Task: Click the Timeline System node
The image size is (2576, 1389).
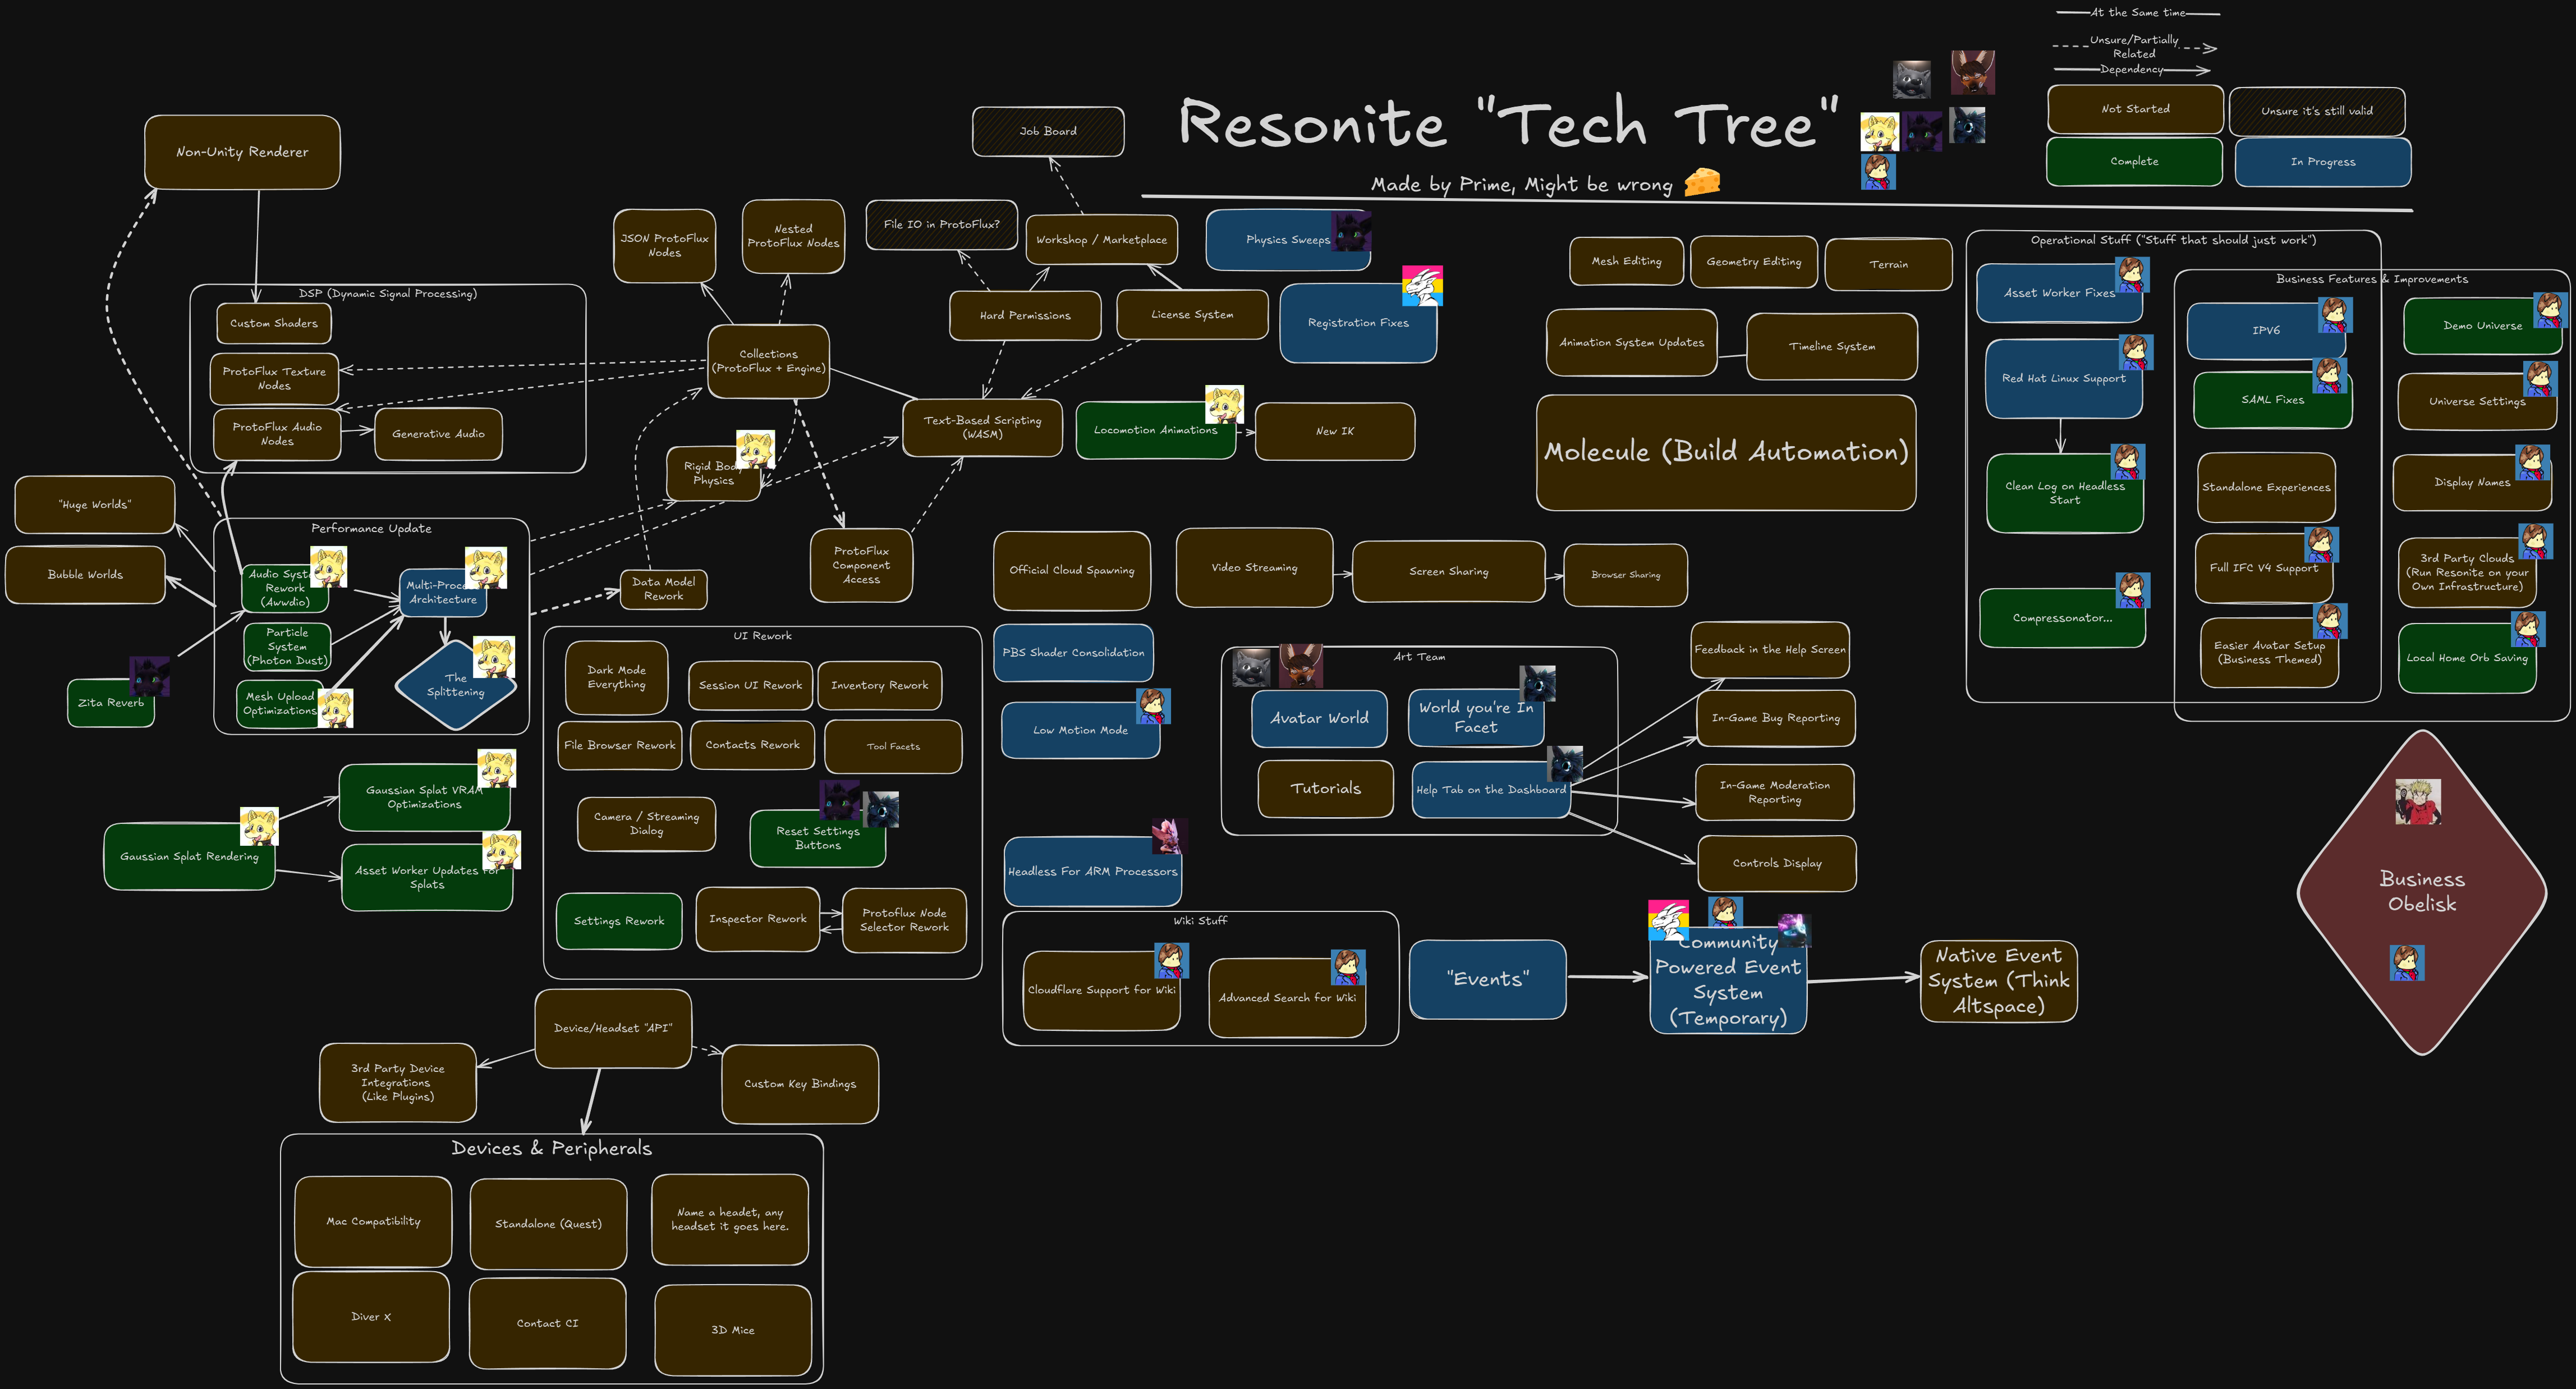Action: [1832, 347]
